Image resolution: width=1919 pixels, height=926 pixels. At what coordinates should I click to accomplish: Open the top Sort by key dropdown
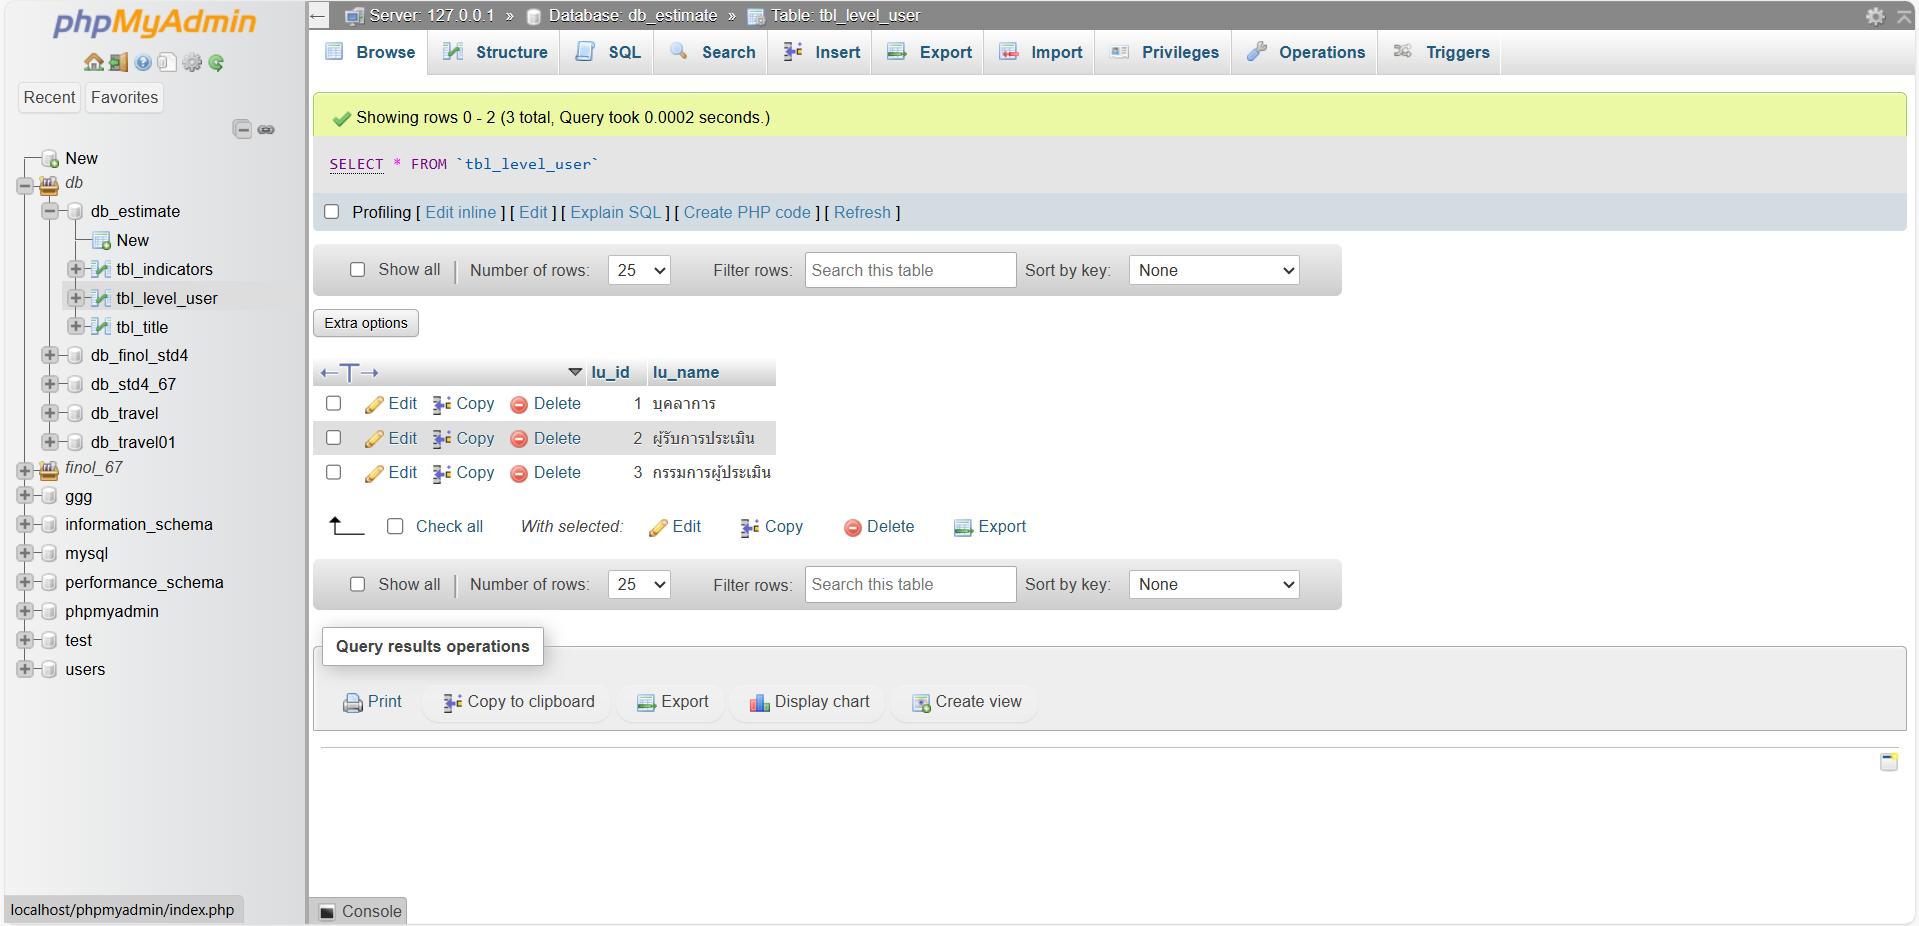[1213, 270]
